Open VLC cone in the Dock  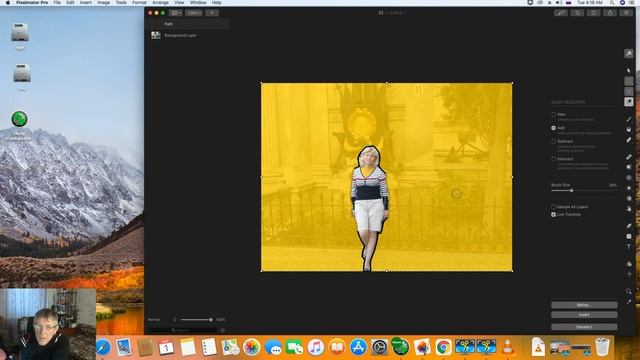[507, 347]
